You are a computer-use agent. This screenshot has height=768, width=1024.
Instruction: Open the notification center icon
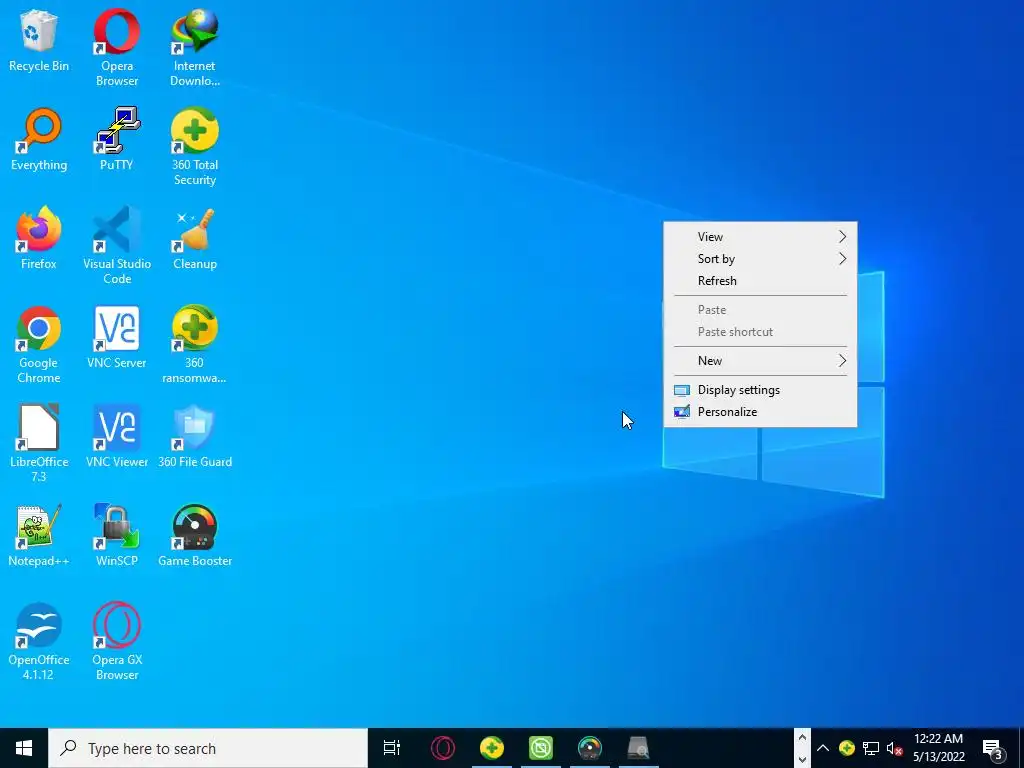pyautogui.click(x=993, y=748)
